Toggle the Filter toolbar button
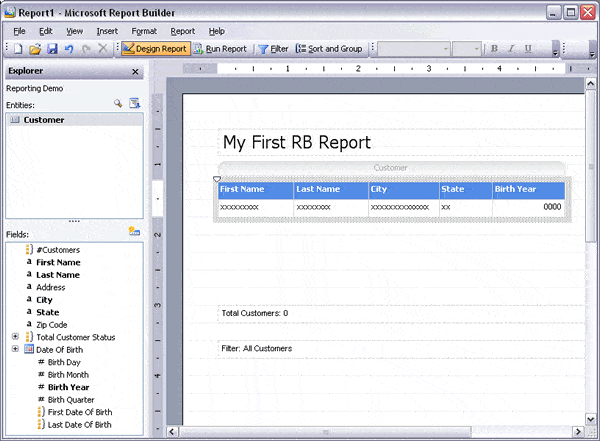600x441 pixels. [273, 48]
